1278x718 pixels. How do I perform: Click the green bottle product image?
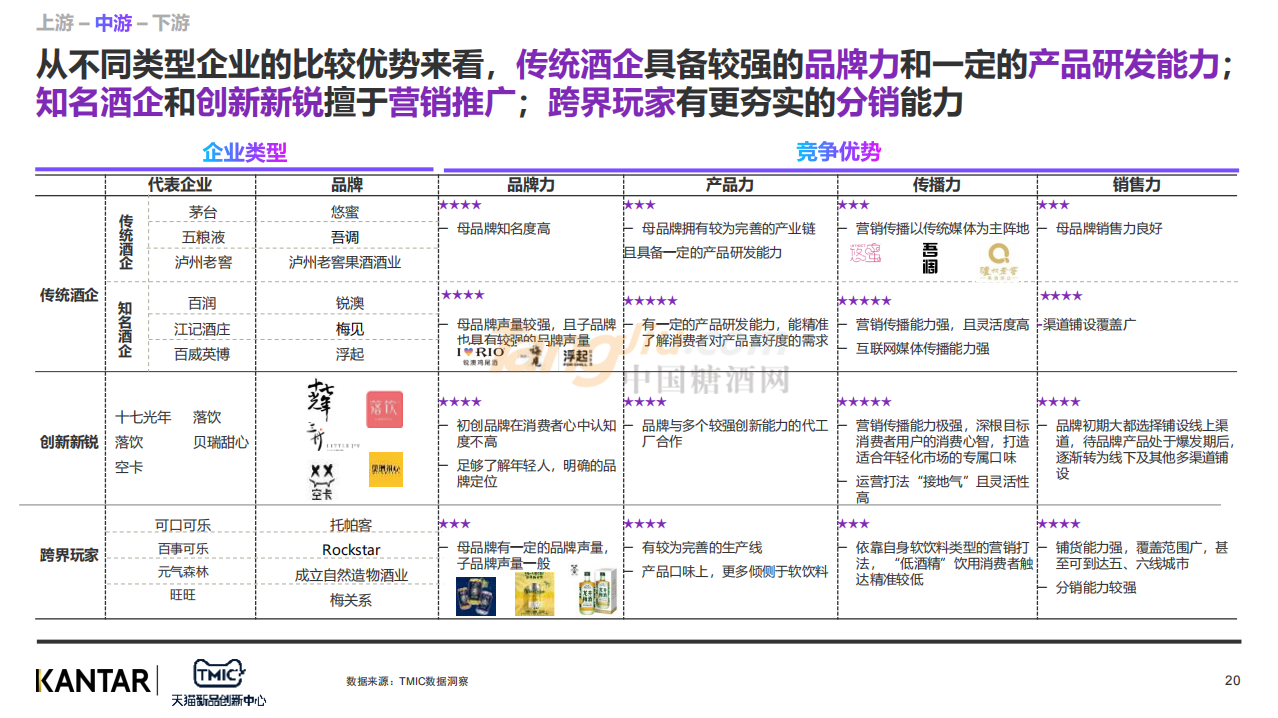(594, 590)
